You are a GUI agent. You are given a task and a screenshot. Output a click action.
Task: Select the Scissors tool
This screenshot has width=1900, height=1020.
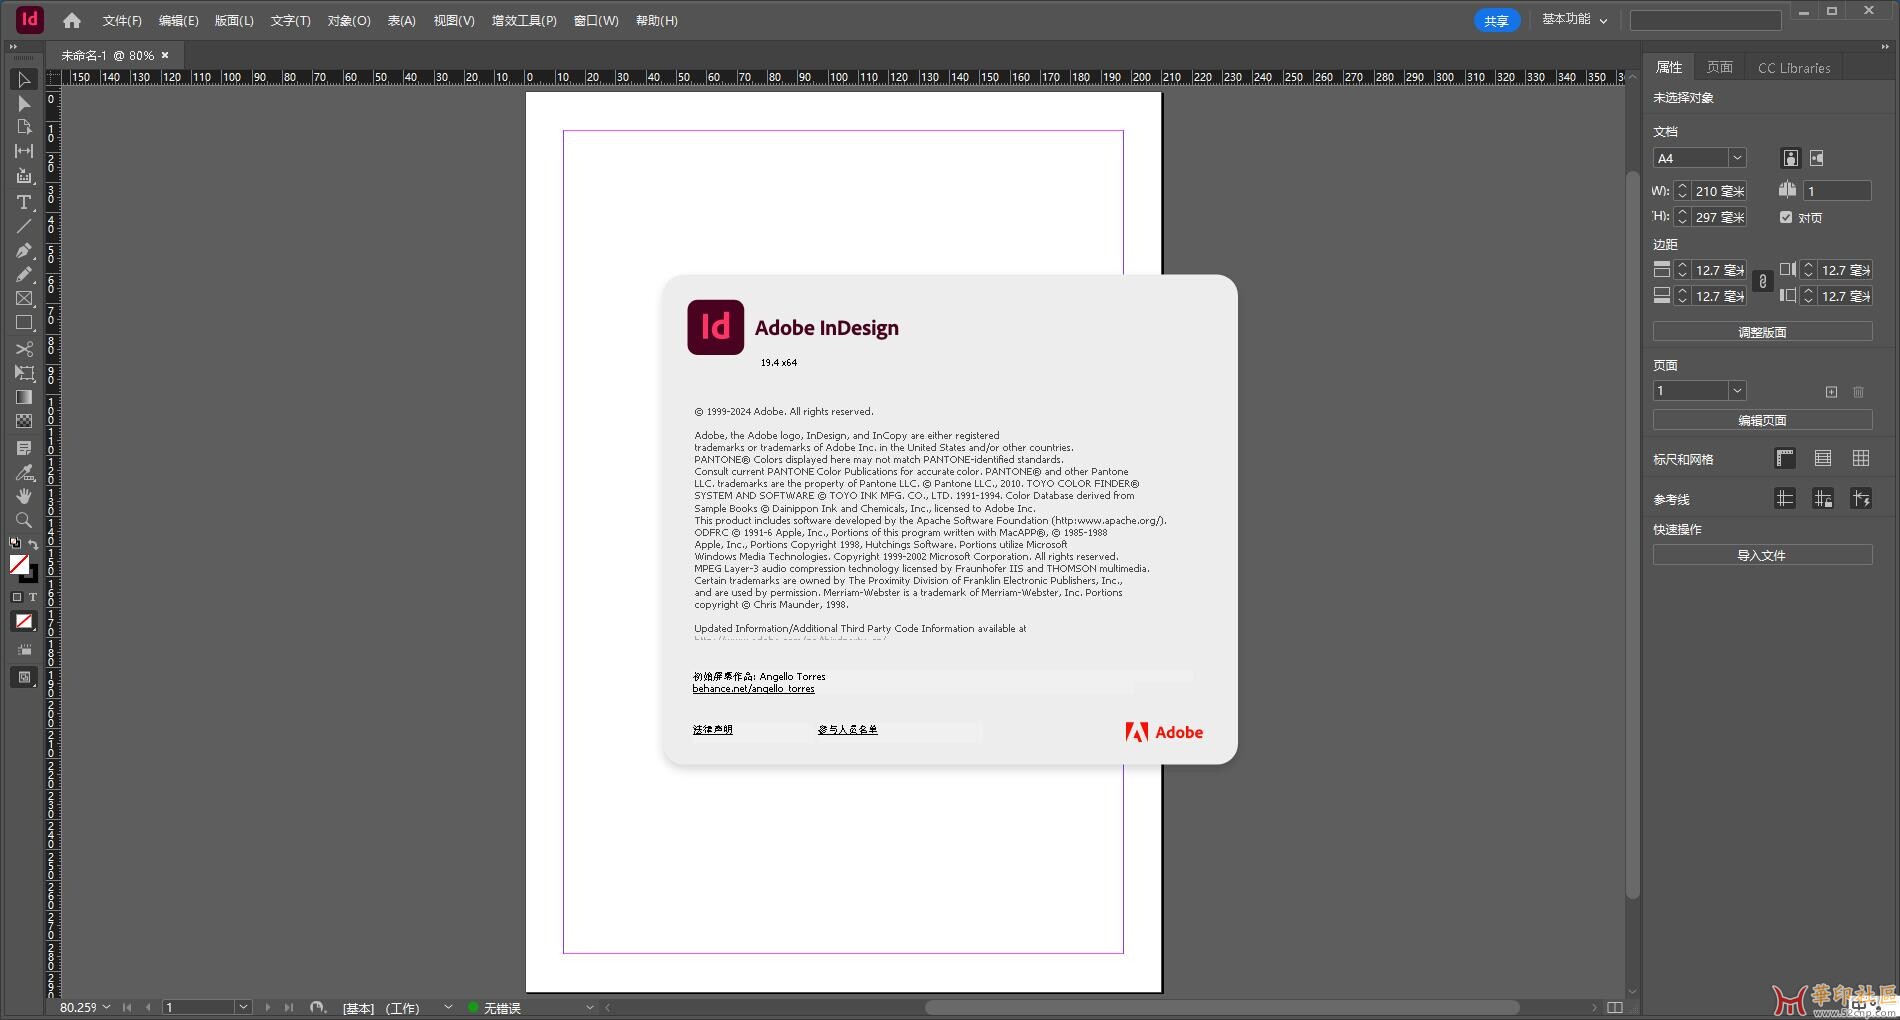click(24, 349)
